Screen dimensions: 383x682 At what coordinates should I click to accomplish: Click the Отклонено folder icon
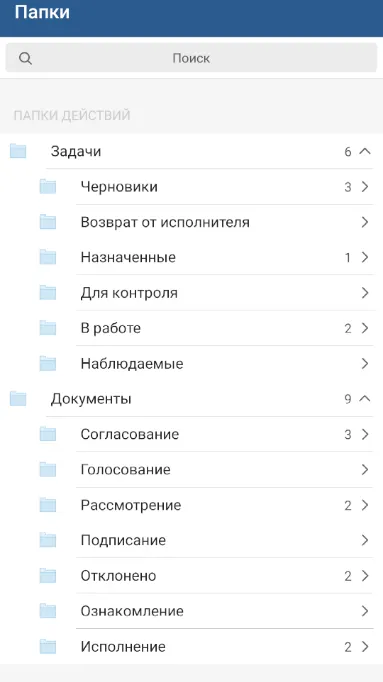48,576
